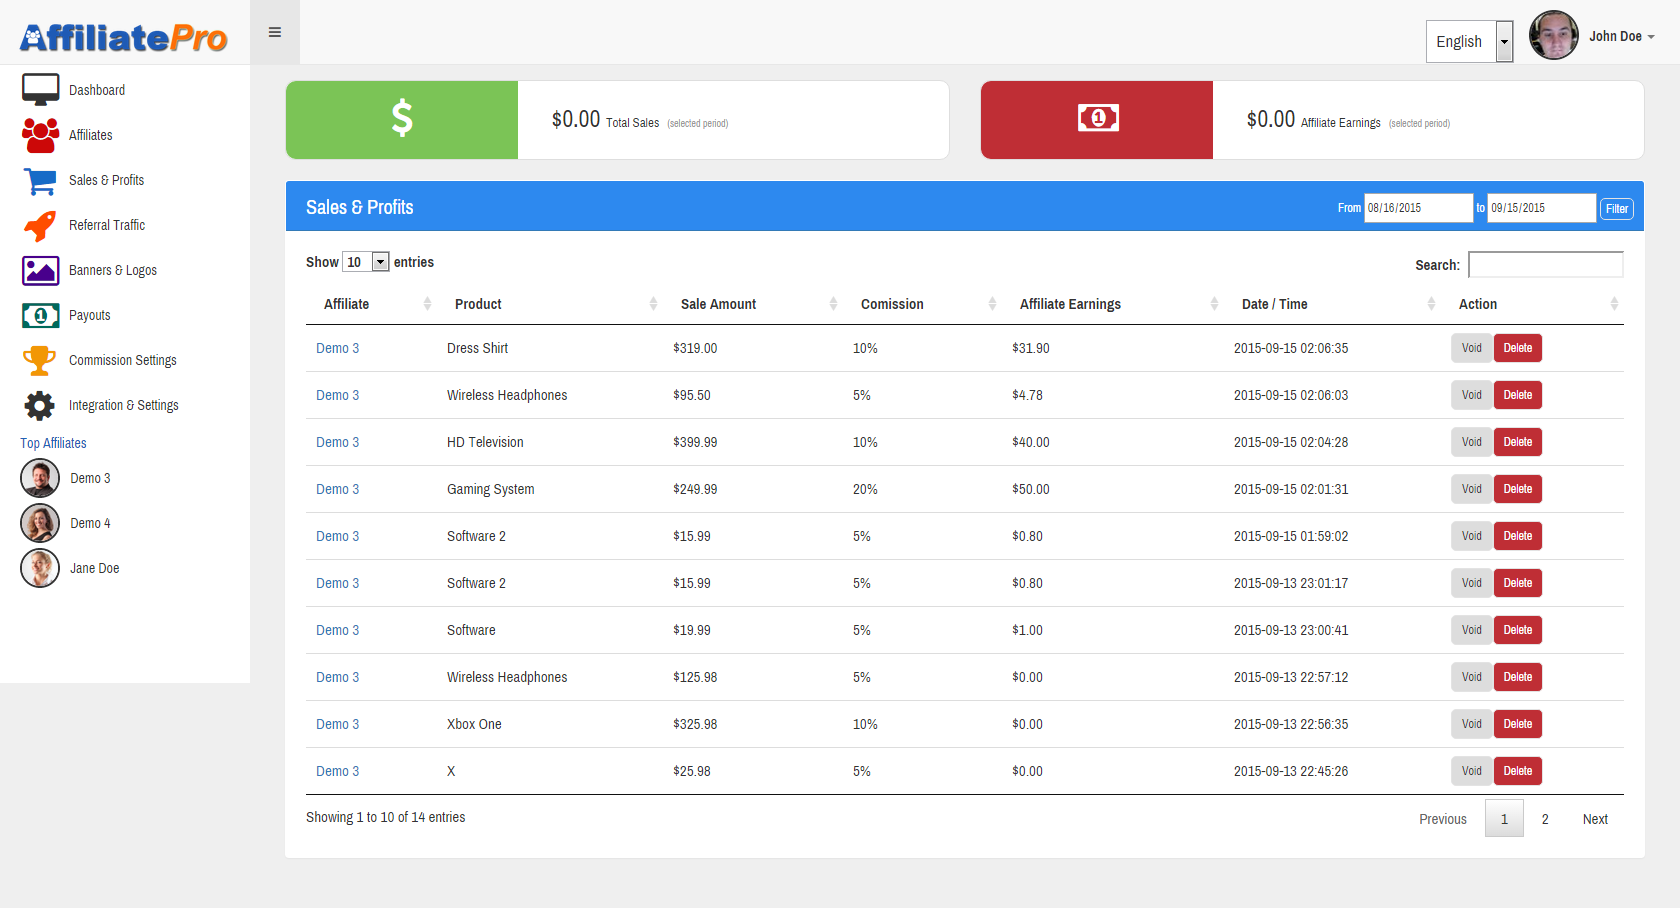
Task: Click the Referral Traffic rocket icon
Action: click(40, 226)
